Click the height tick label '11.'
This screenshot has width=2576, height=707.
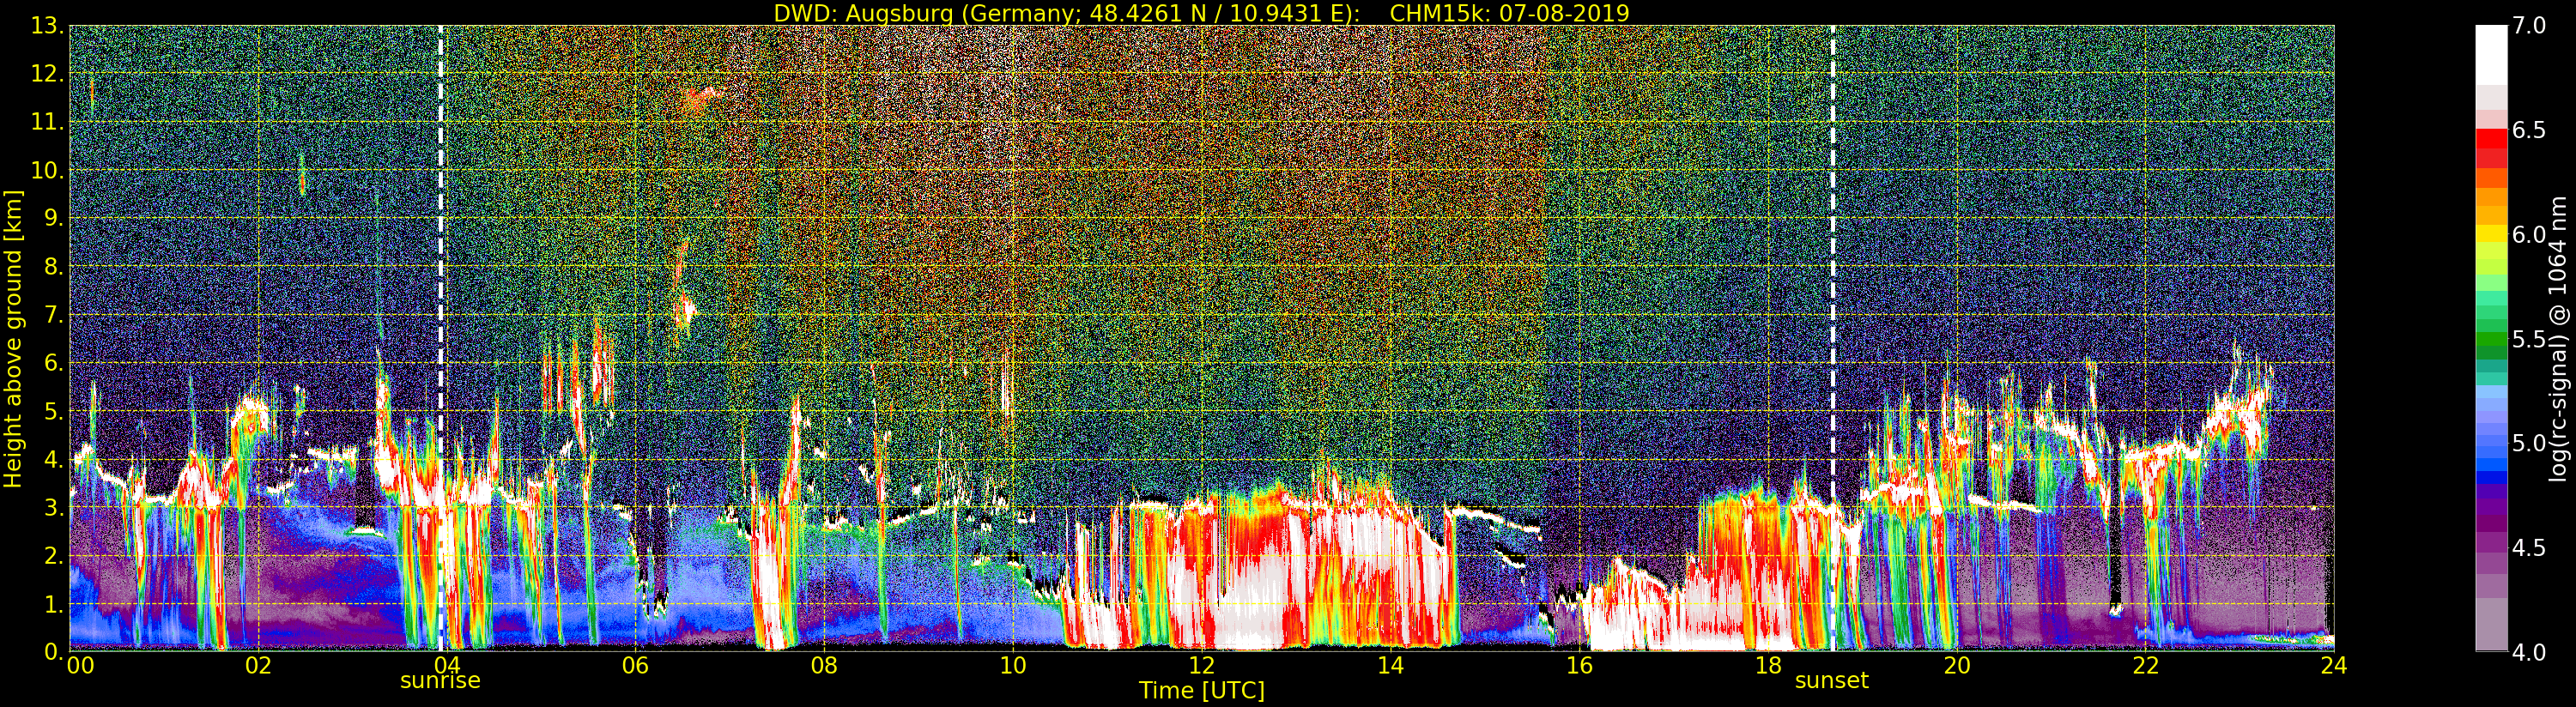tap(48, 122)
